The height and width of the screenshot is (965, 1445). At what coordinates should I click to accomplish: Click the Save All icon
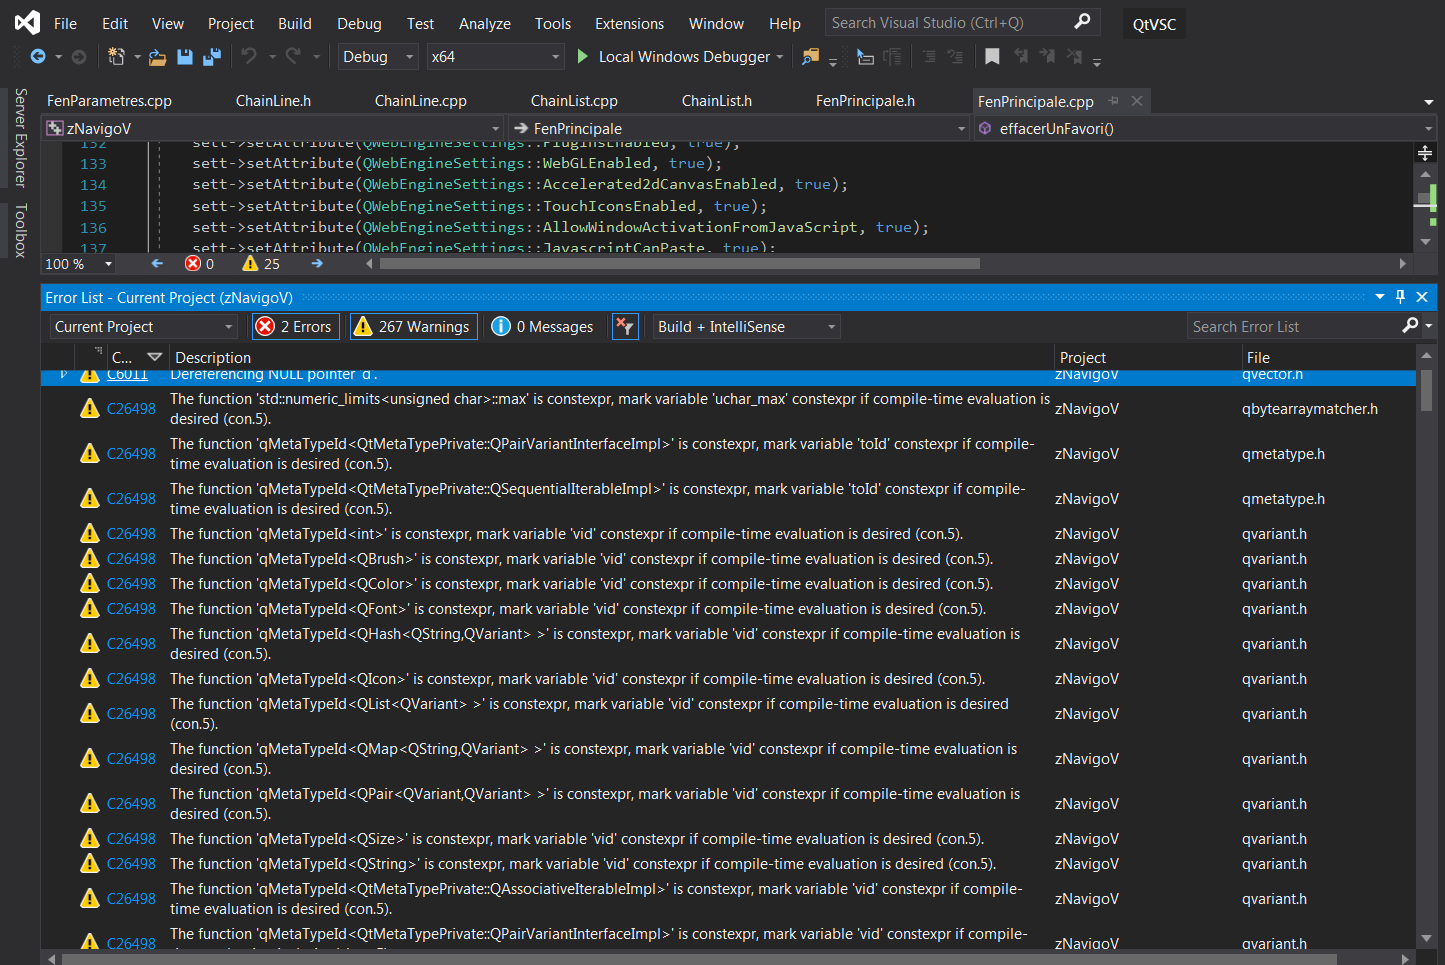point(211,57)
